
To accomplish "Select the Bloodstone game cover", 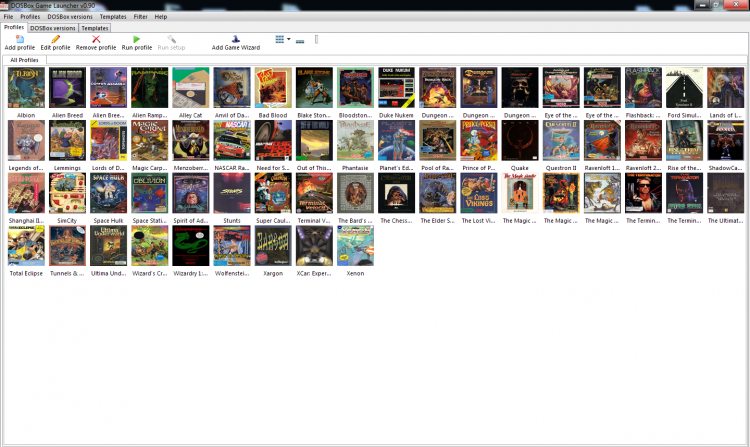I will pyautogui.click(x=355, y=87).
